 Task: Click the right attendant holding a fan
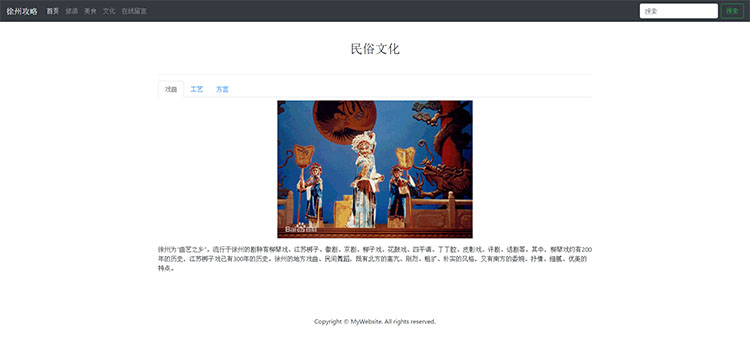(x=398, y=193)
